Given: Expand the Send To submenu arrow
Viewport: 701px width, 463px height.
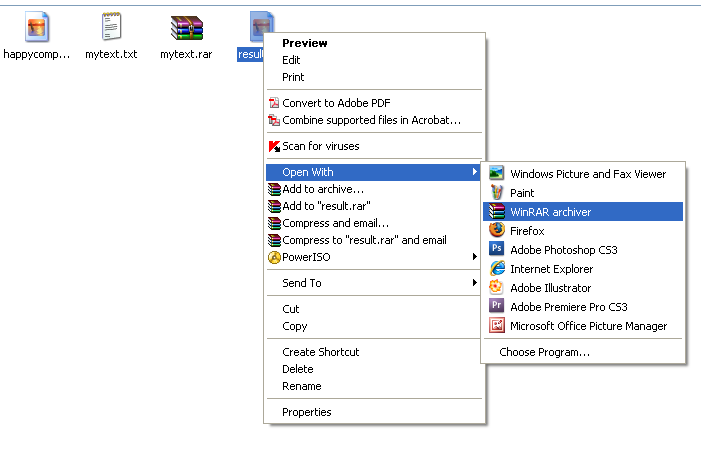Looking at the screenshot, I should pyautogui.click(x=474, y=282).
